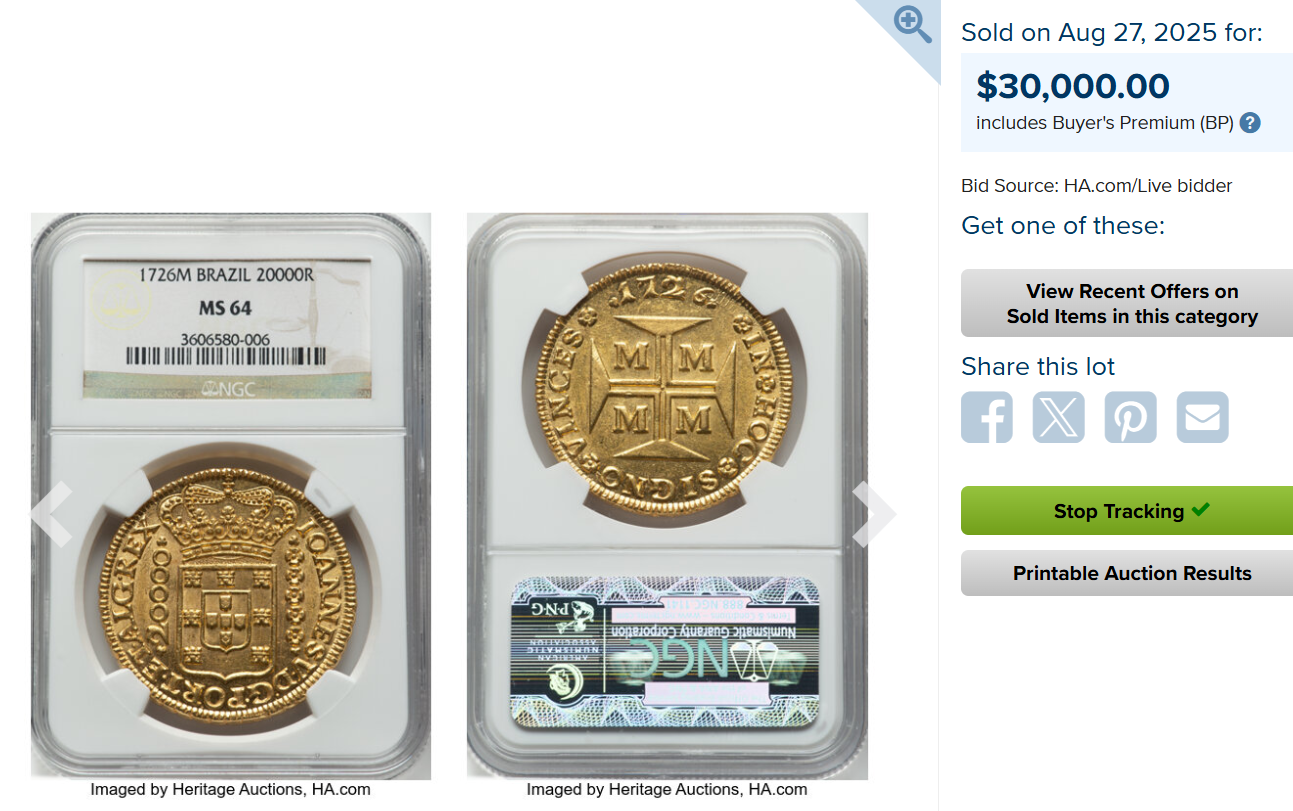
Task: Go to the next image arrow
Action: pyautogui.click(x=874, y=513)
